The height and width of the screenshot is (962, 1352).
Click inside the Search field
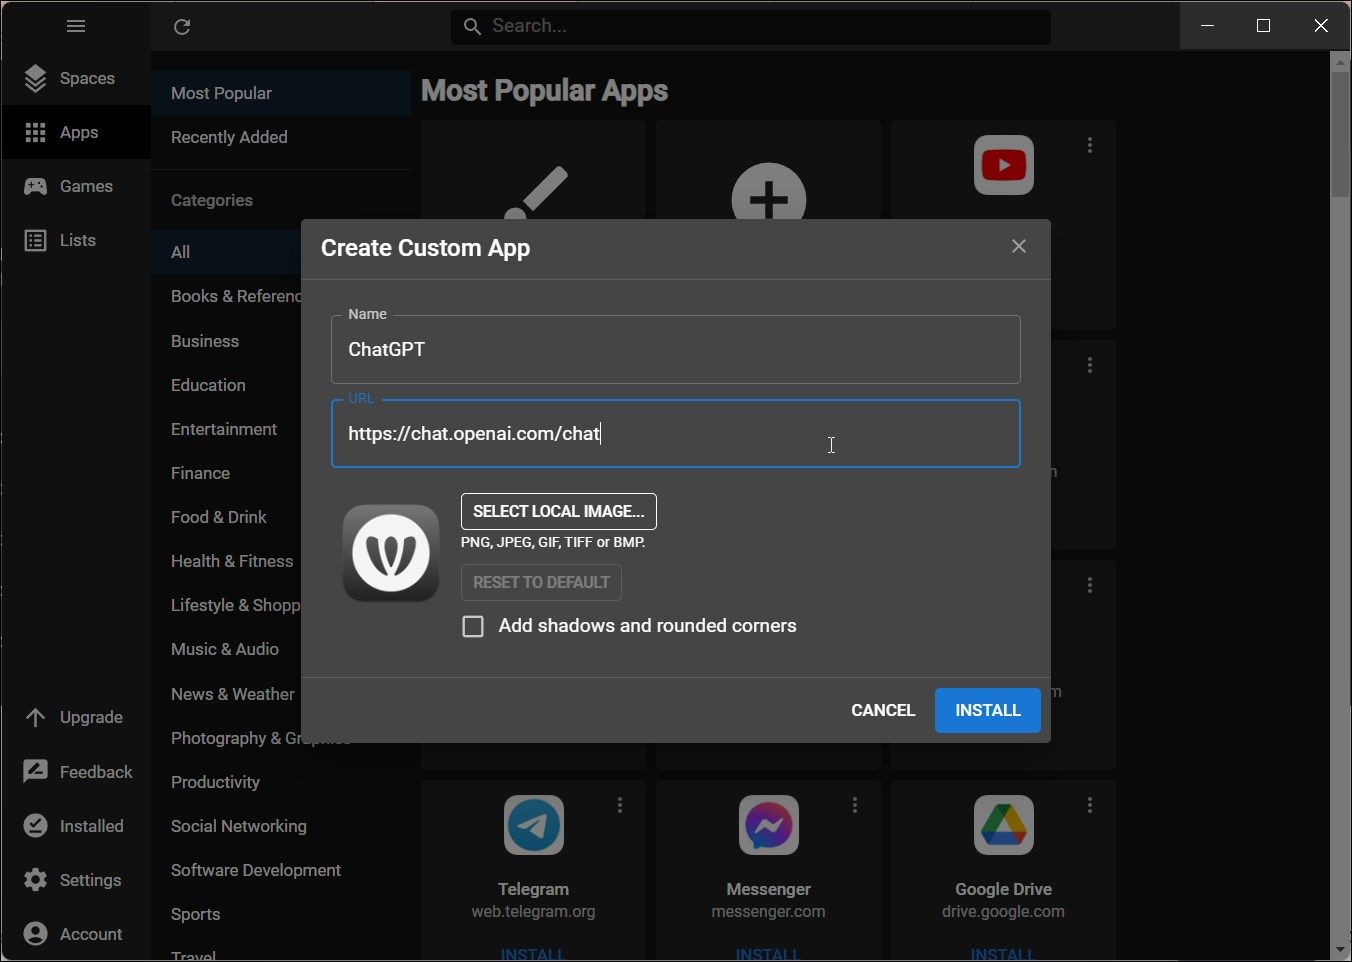point(750,26)
